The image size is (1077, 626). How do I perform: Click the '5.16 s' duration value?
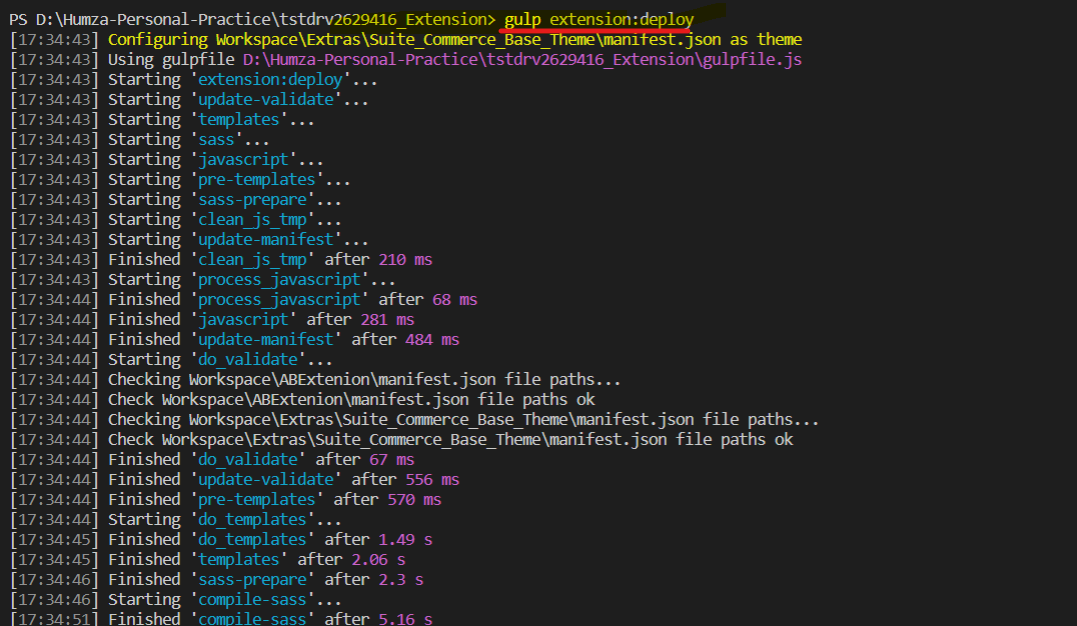point(405,618)
